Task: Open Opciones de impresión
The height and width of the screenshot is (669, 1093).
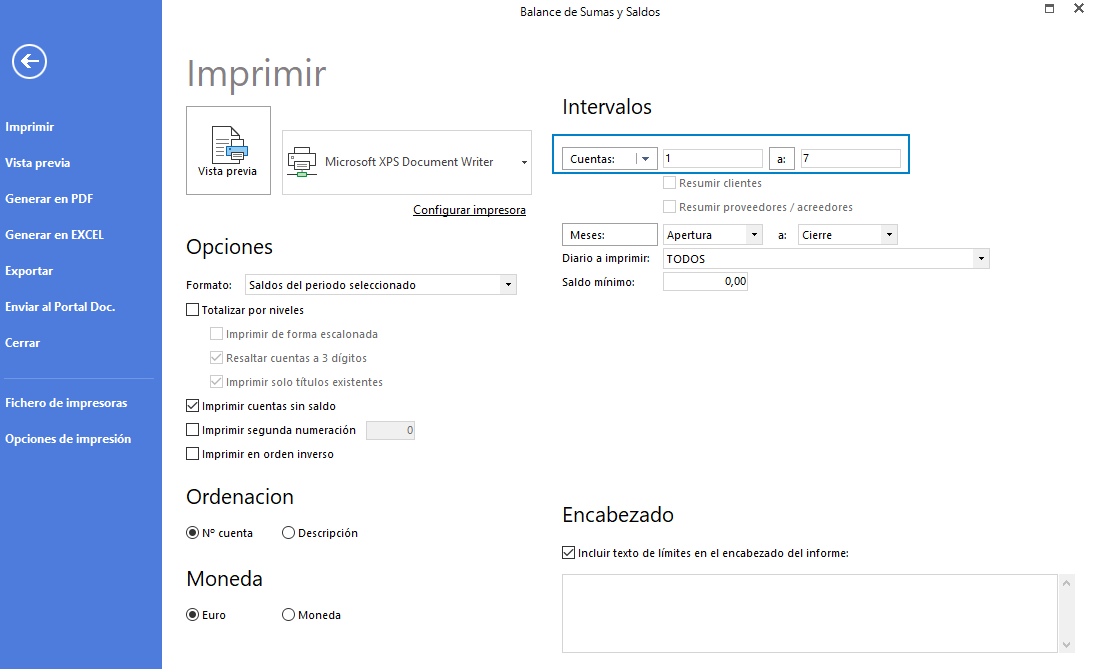Action: (68, 439)
